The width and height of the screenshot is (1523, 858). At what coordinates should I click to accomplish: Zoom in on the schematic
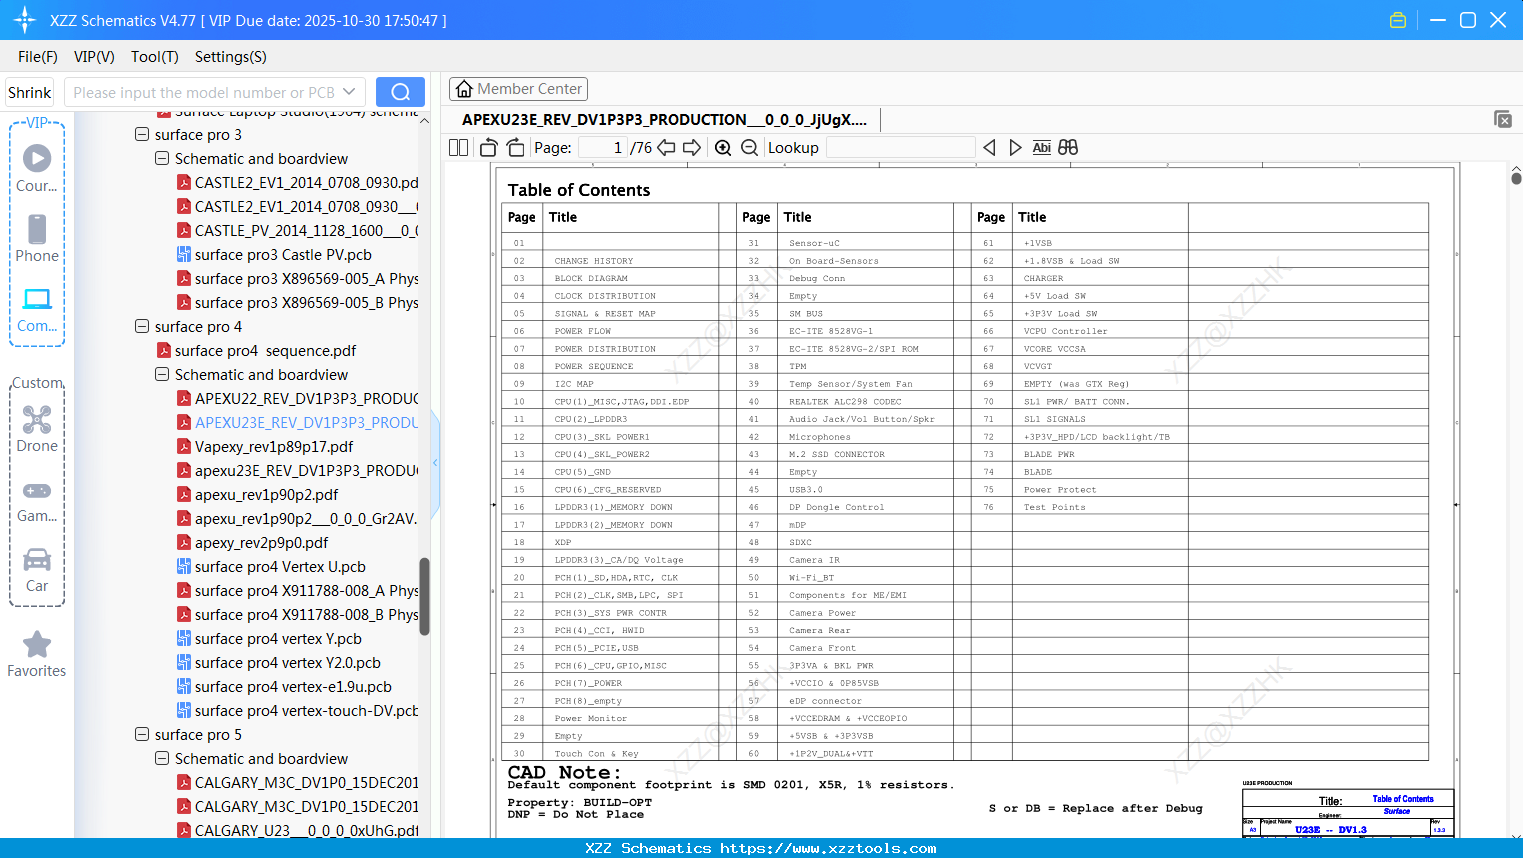(723, 148)
